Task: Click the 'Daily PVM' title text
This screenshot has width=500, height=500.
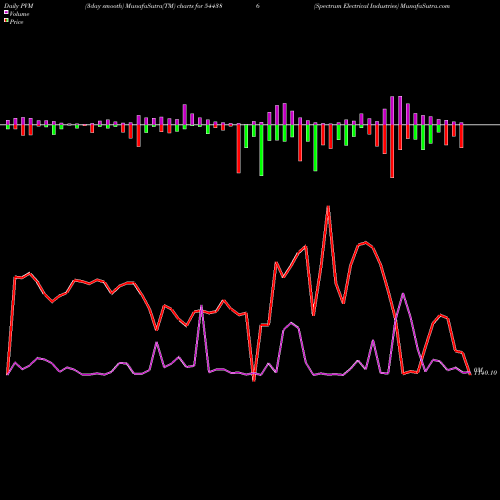Action: (18, 6)
